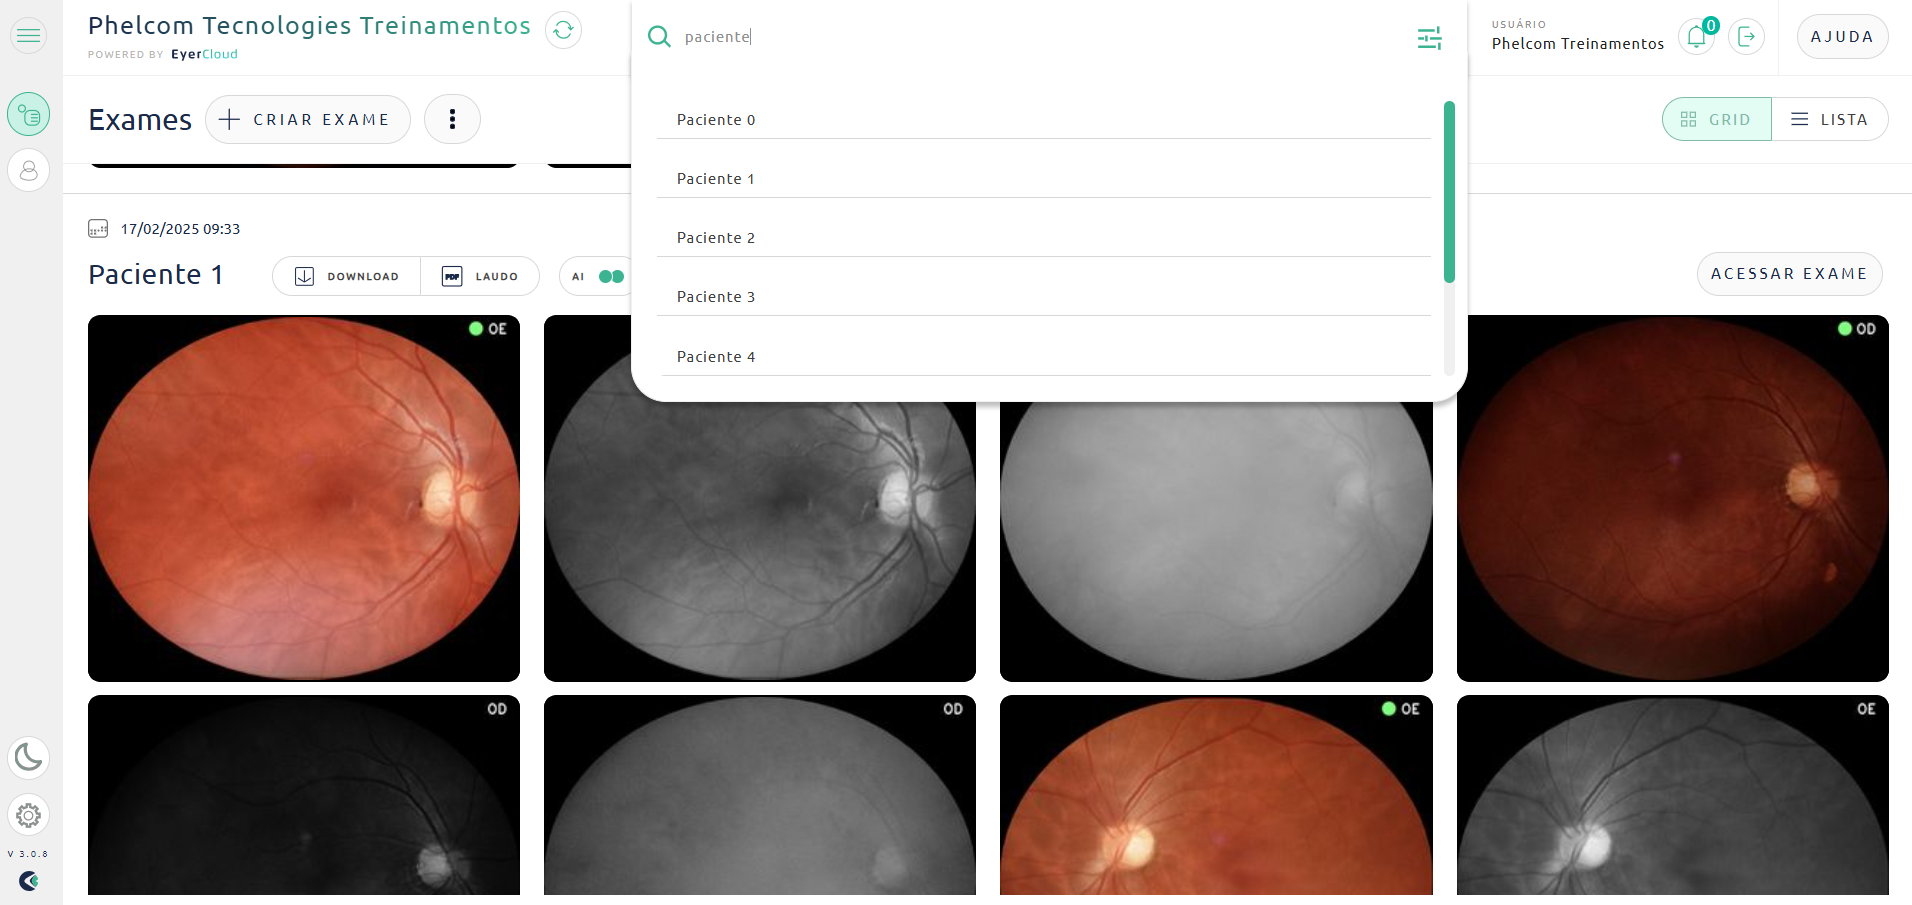The width and height of the screenshot is (1912, 905).
Task: Refresh the clinic with the sync icon
Action: (x=563, y=30)
